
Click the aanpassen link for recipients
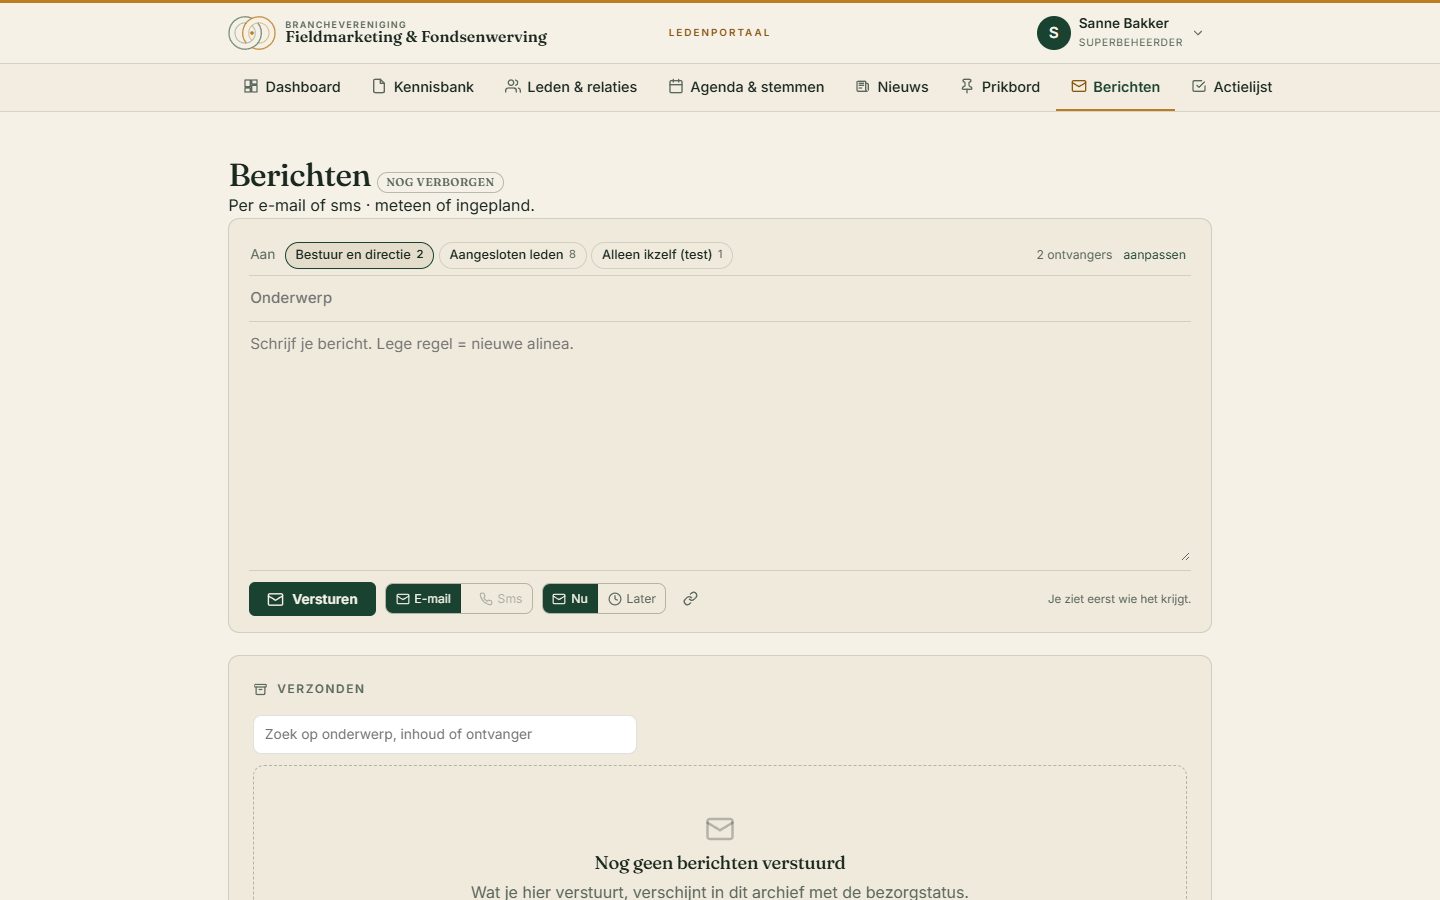(1154, 255)
